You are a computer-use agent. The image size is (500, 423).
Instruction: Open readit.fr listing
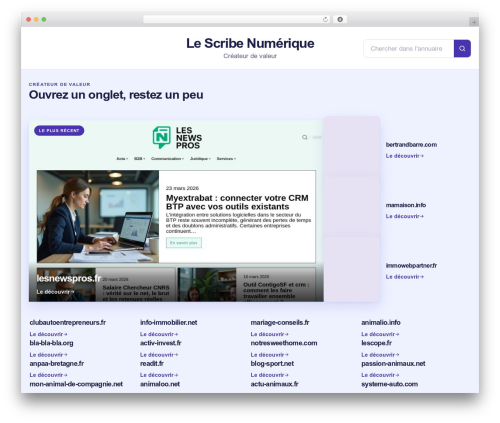pyautogui.click(x=152, y=363)
